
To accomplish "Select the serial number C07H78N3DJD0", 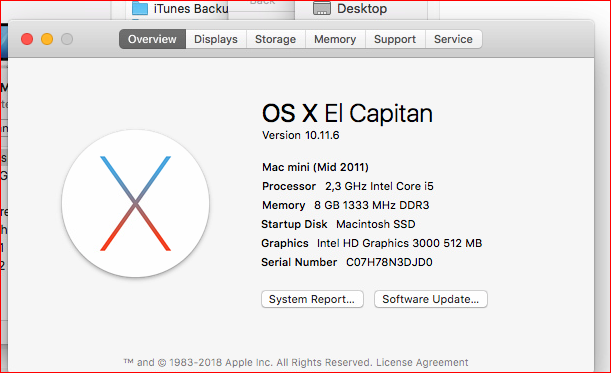I will pos(389,262).
